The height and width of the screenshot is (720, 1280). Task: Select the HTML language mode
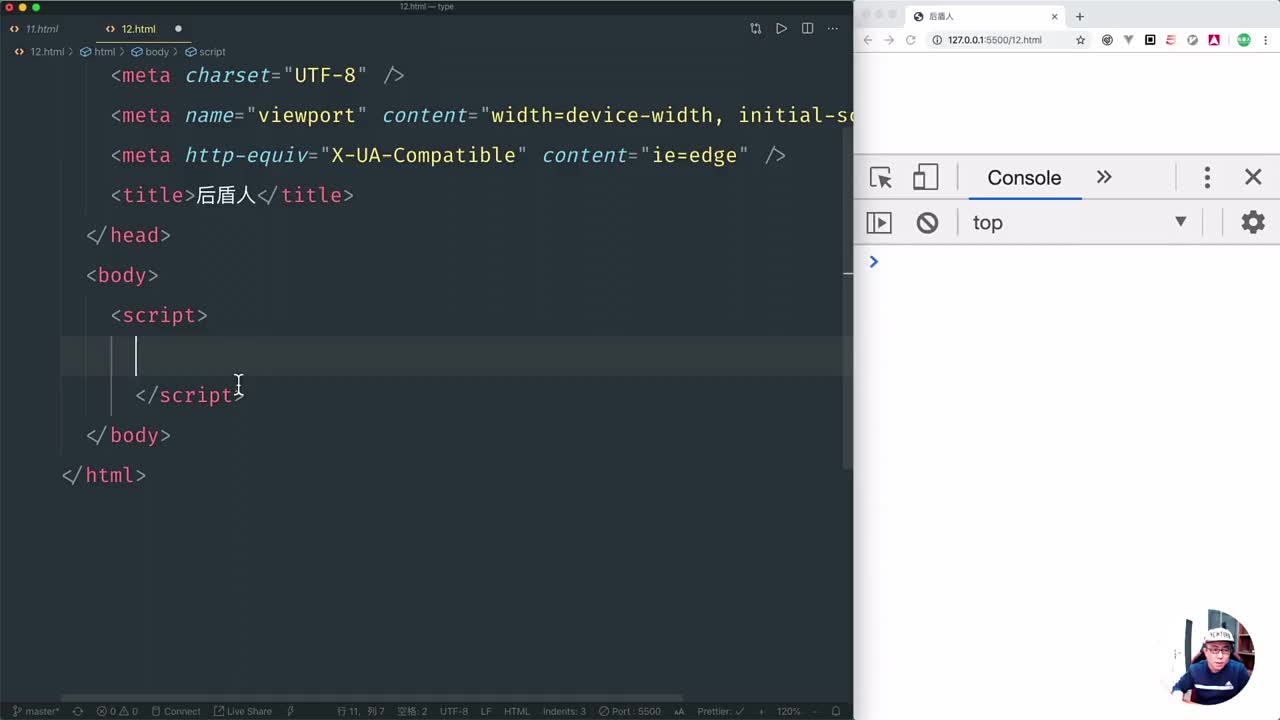[x=517, y=711]
